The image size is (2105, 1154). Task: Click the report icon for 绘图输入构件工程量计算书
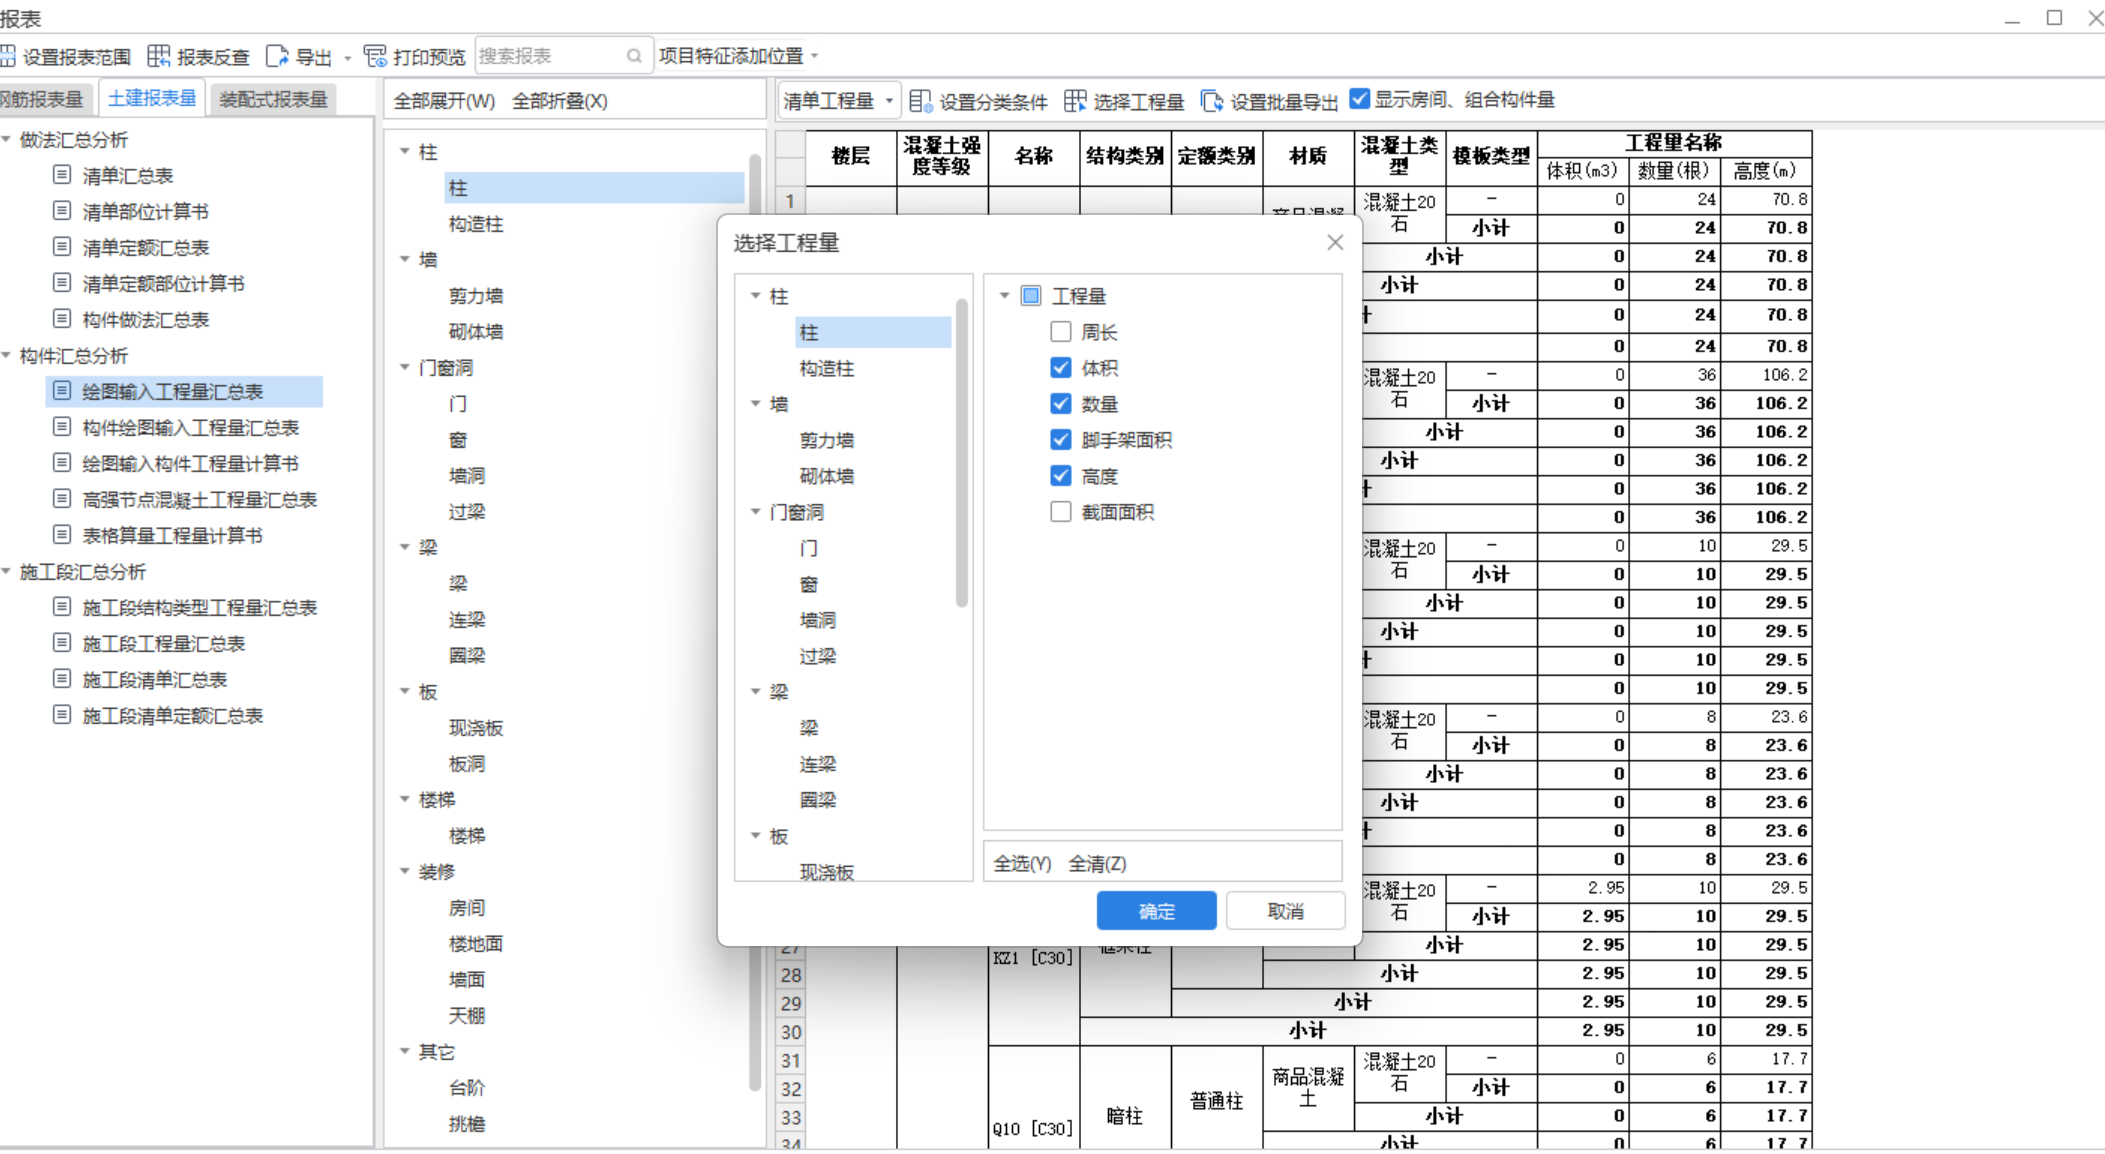click(x=62, y=463)
